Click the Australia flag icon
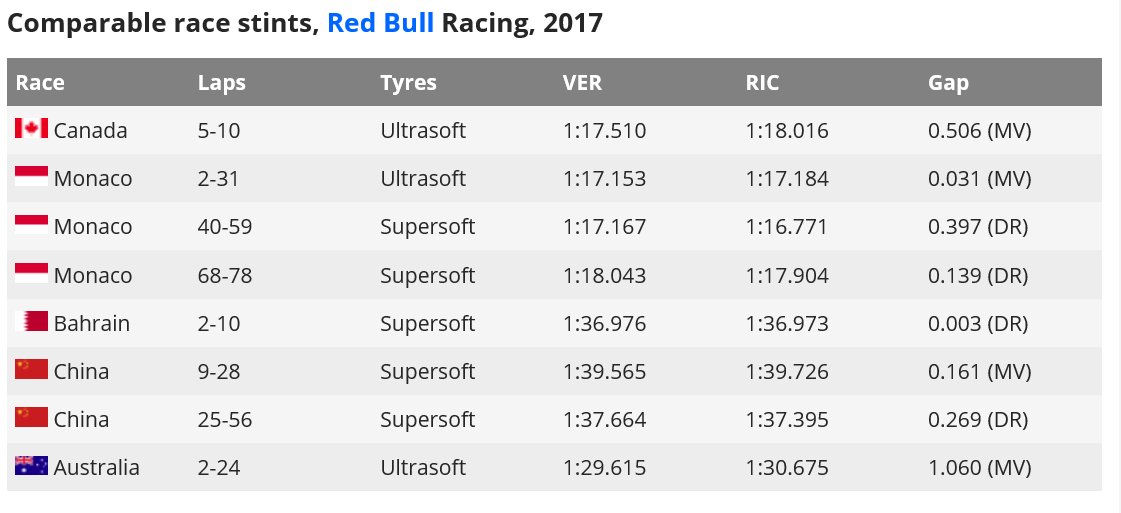 [x=31, y=466]
